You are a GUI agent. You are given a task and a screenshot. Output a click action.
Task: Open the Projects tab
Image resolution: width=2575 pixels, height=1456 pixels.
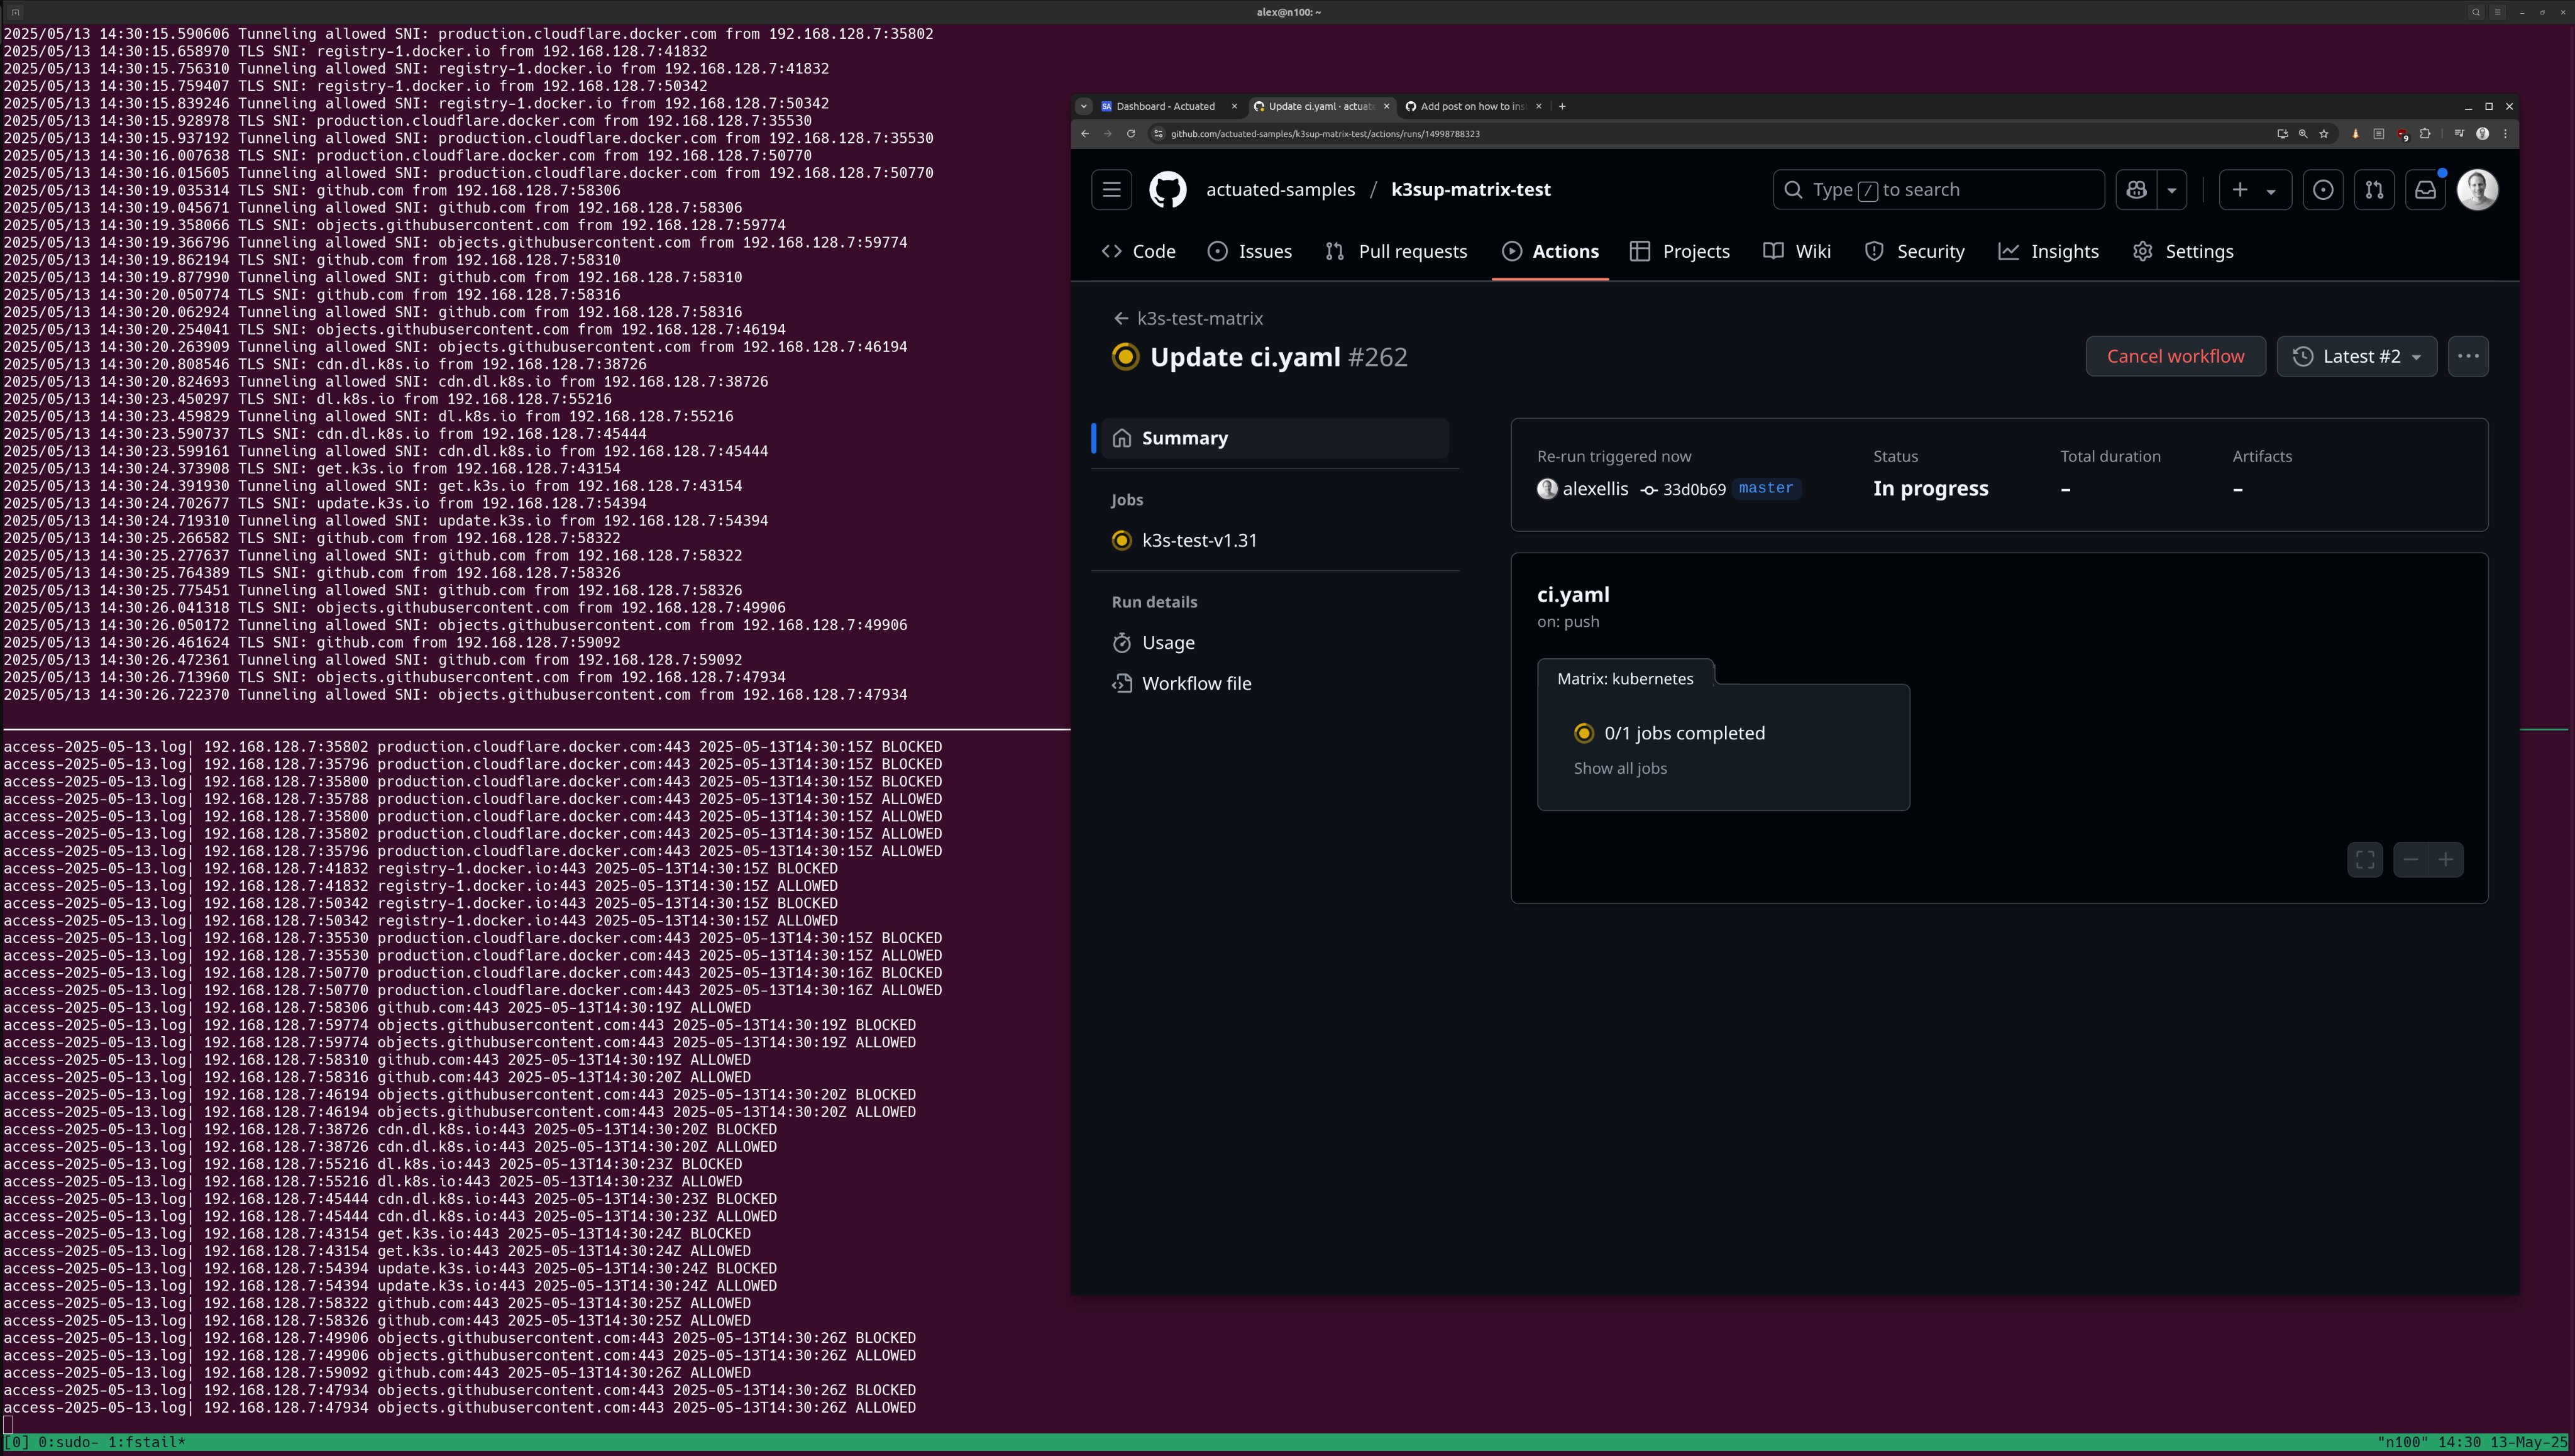tap(1680, 252)
